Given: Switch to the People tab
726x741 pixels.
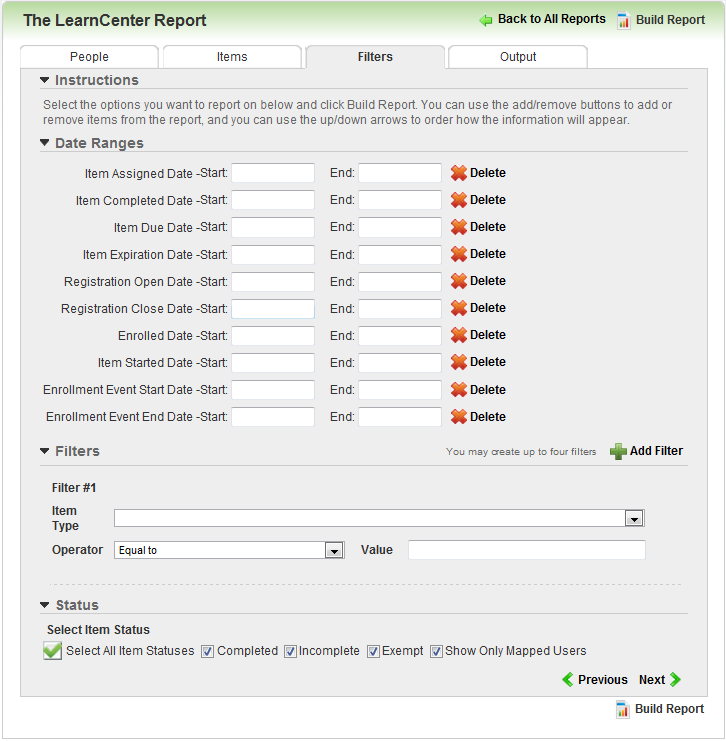Looking at the screenshot, I should point(89,57).
